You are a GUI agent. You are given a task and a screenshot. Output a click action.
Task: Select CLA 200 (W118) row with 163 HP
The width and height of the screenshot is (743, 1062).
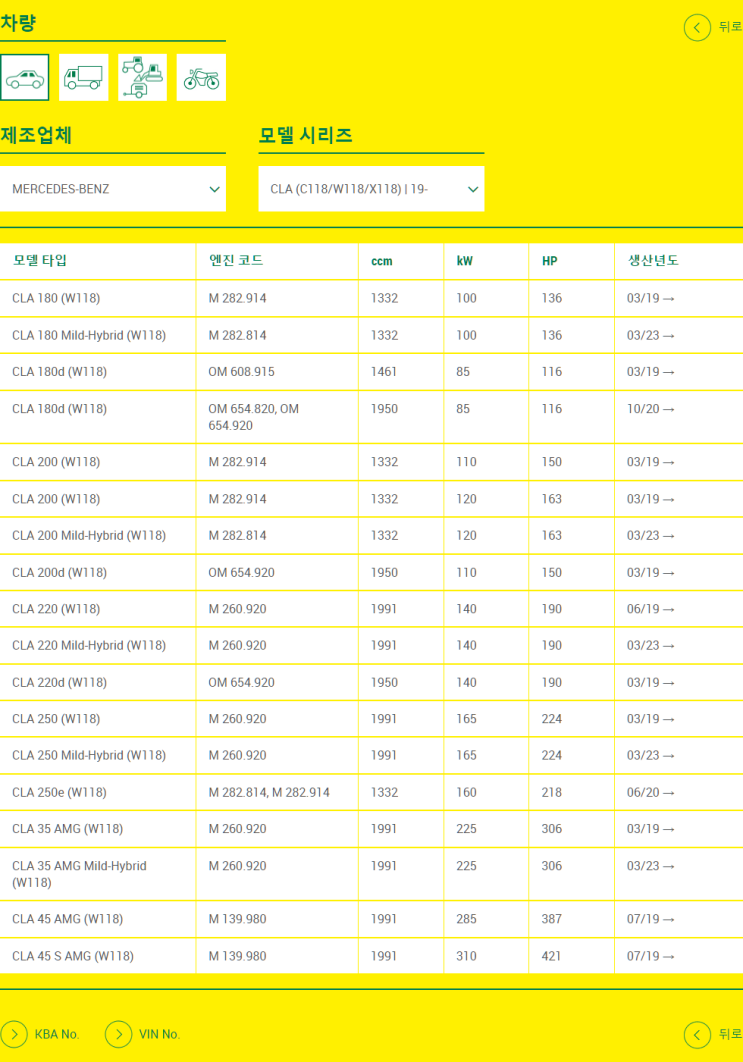[371, 499]
